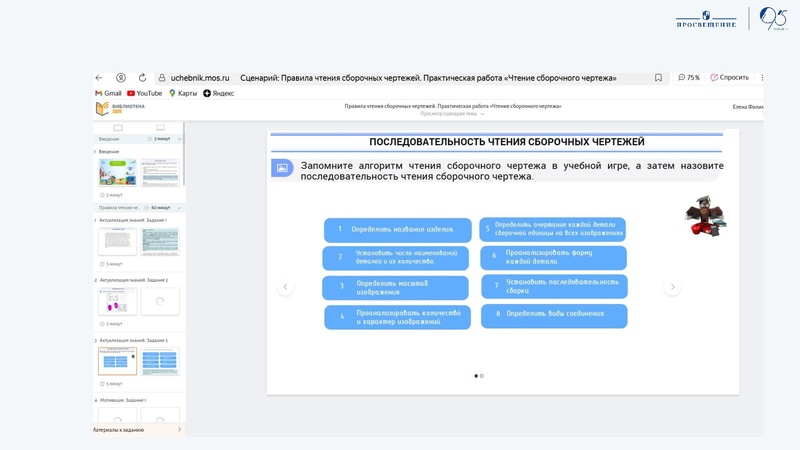Click card 7 Установить последовательность сборки
Screen dimensions: 800x450
[554, 286]
